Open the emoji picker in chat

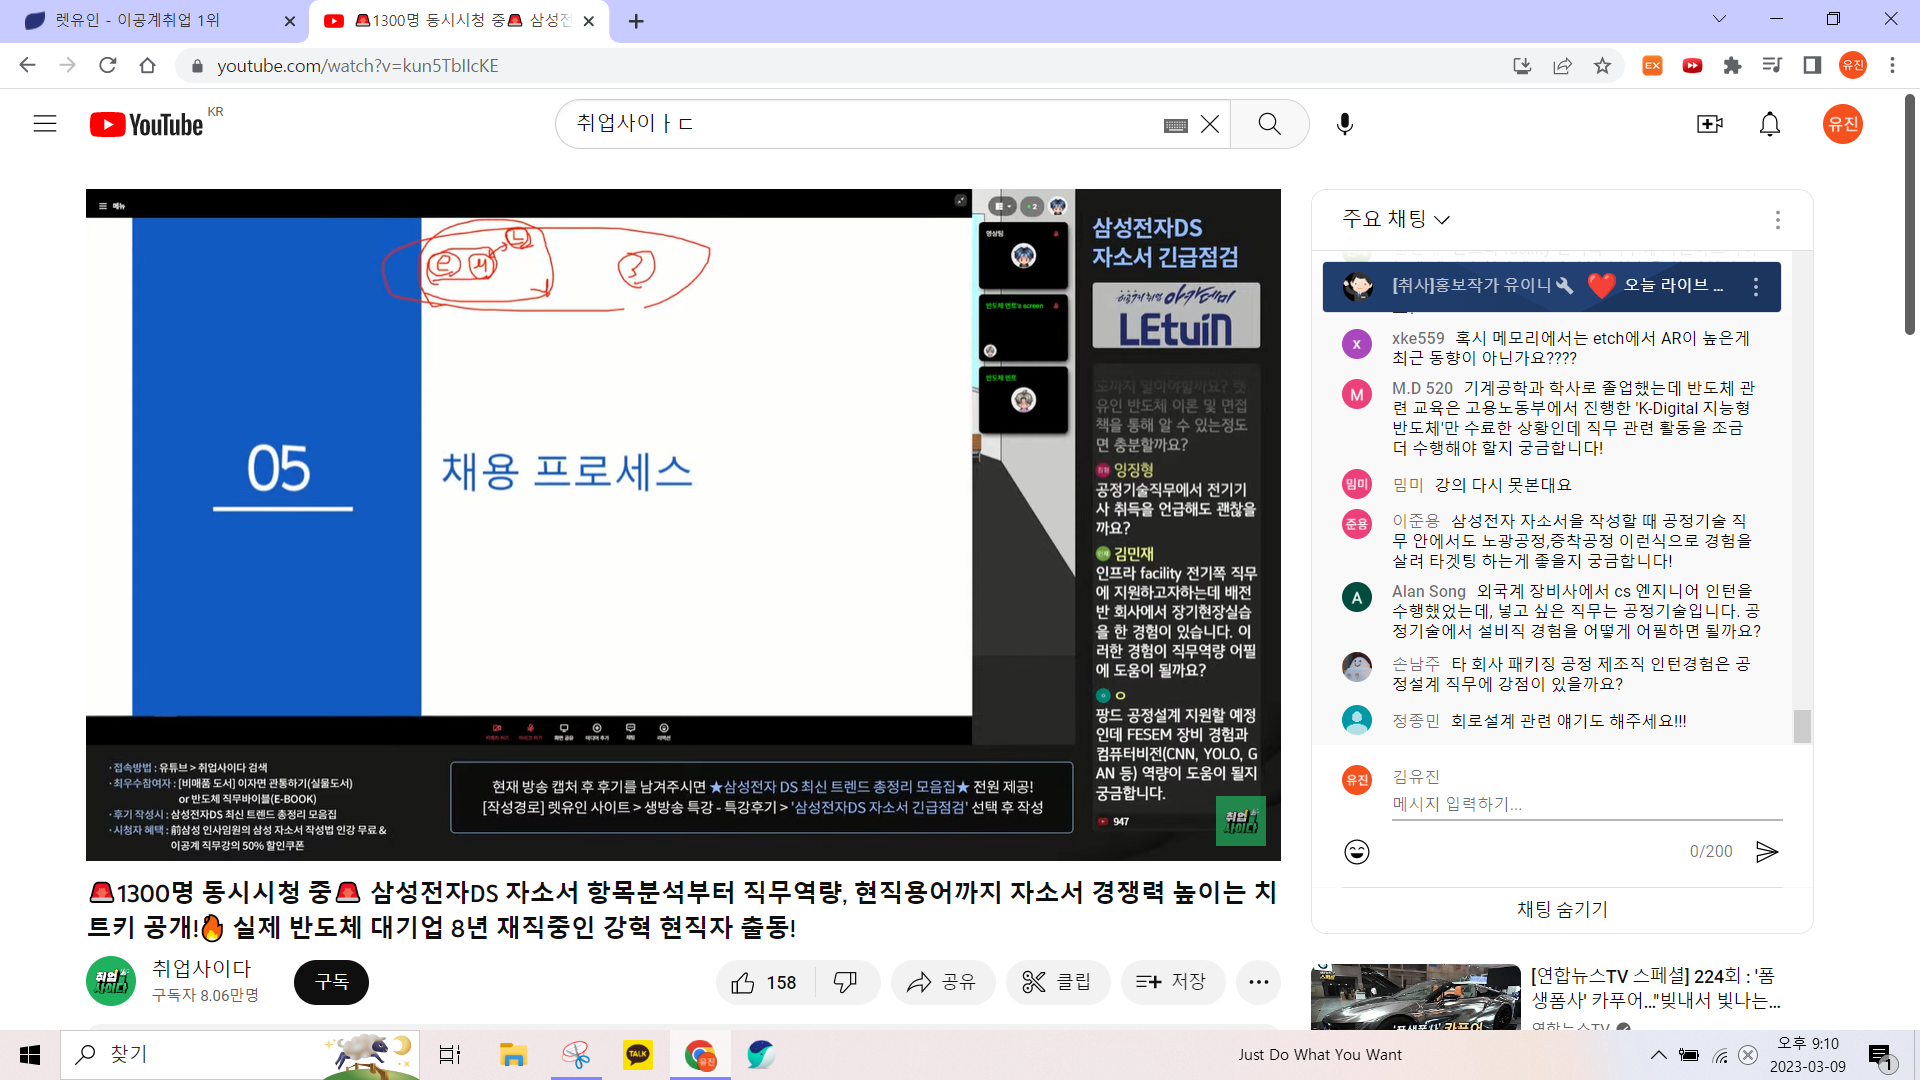[1357, 852]
